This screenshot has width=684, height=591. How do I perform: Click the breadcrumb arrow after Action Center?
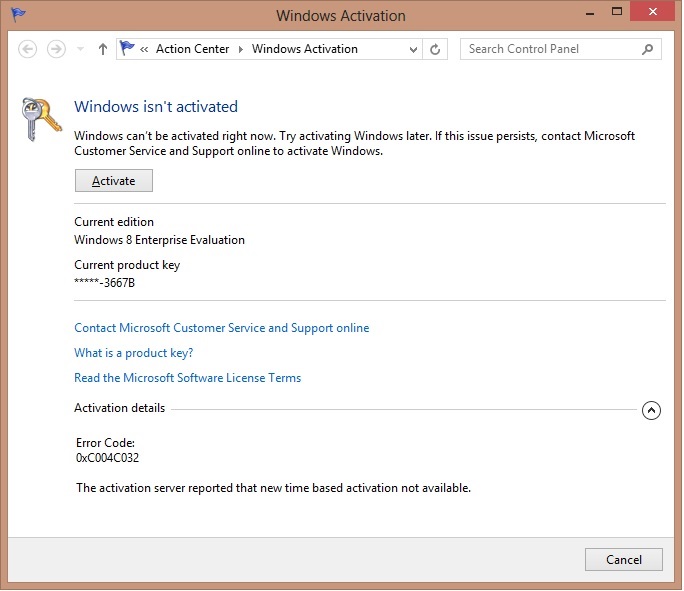click(240, 49)
